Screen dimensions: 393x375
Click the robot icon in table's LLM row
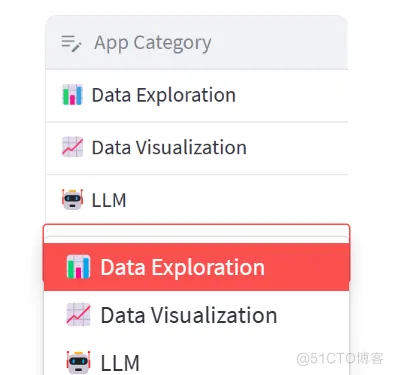(x=72, y=199)
